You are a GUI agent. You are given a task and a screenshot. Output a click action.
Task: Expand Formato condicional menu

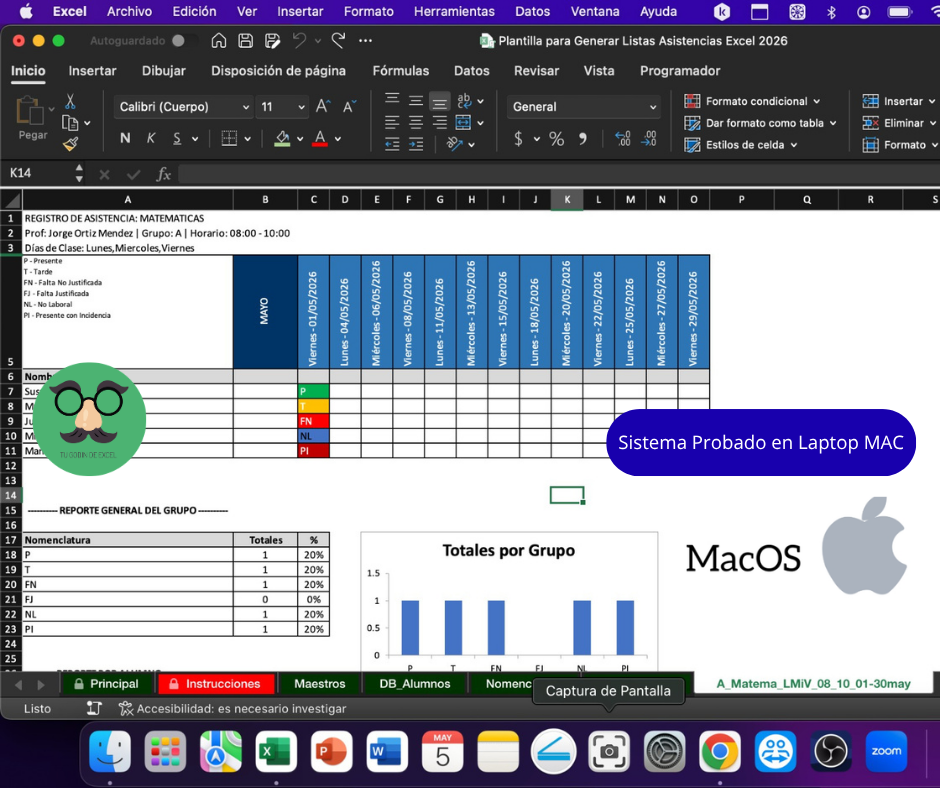(x=752, y=101)
